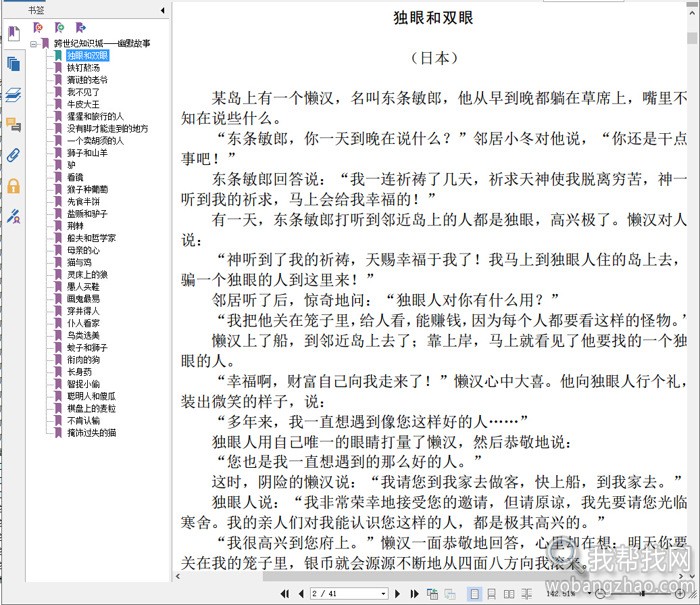Open the Pages thumbnails panel icon
700x605 pixels.
click(14, 64)
